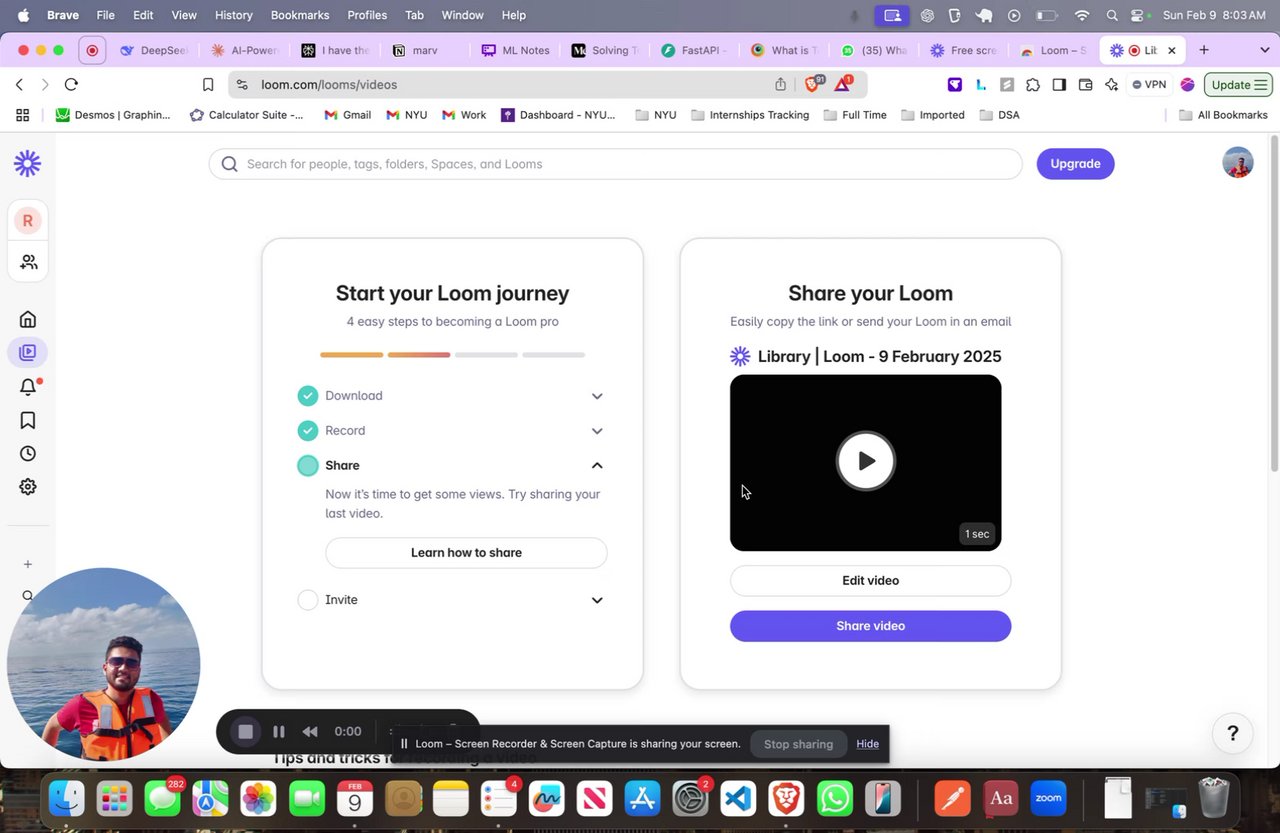Viewport: 1280px width, 833px height.
Task: Click the Loom logo in sidebar
Action: [x=28, y=163]
